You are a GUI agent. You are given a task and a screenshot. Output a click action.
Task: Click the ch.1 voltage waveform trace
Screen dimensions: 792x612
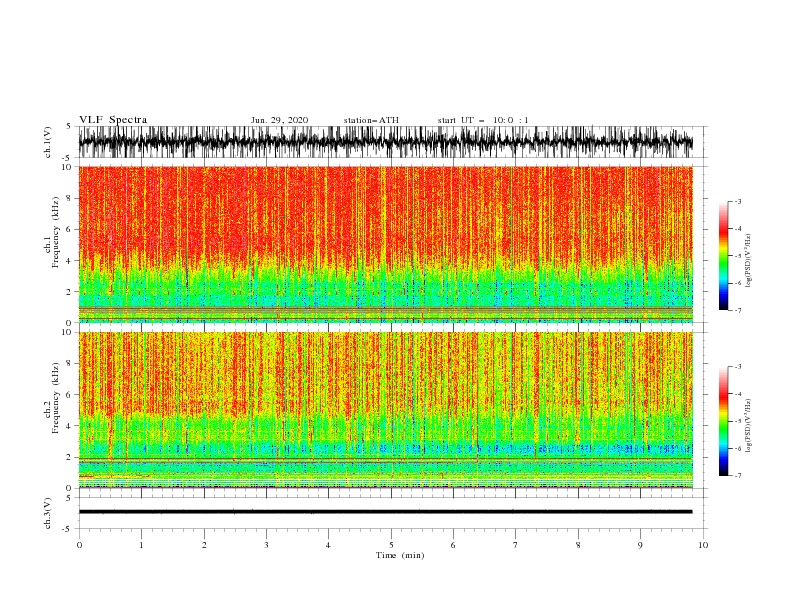point(385,142)
